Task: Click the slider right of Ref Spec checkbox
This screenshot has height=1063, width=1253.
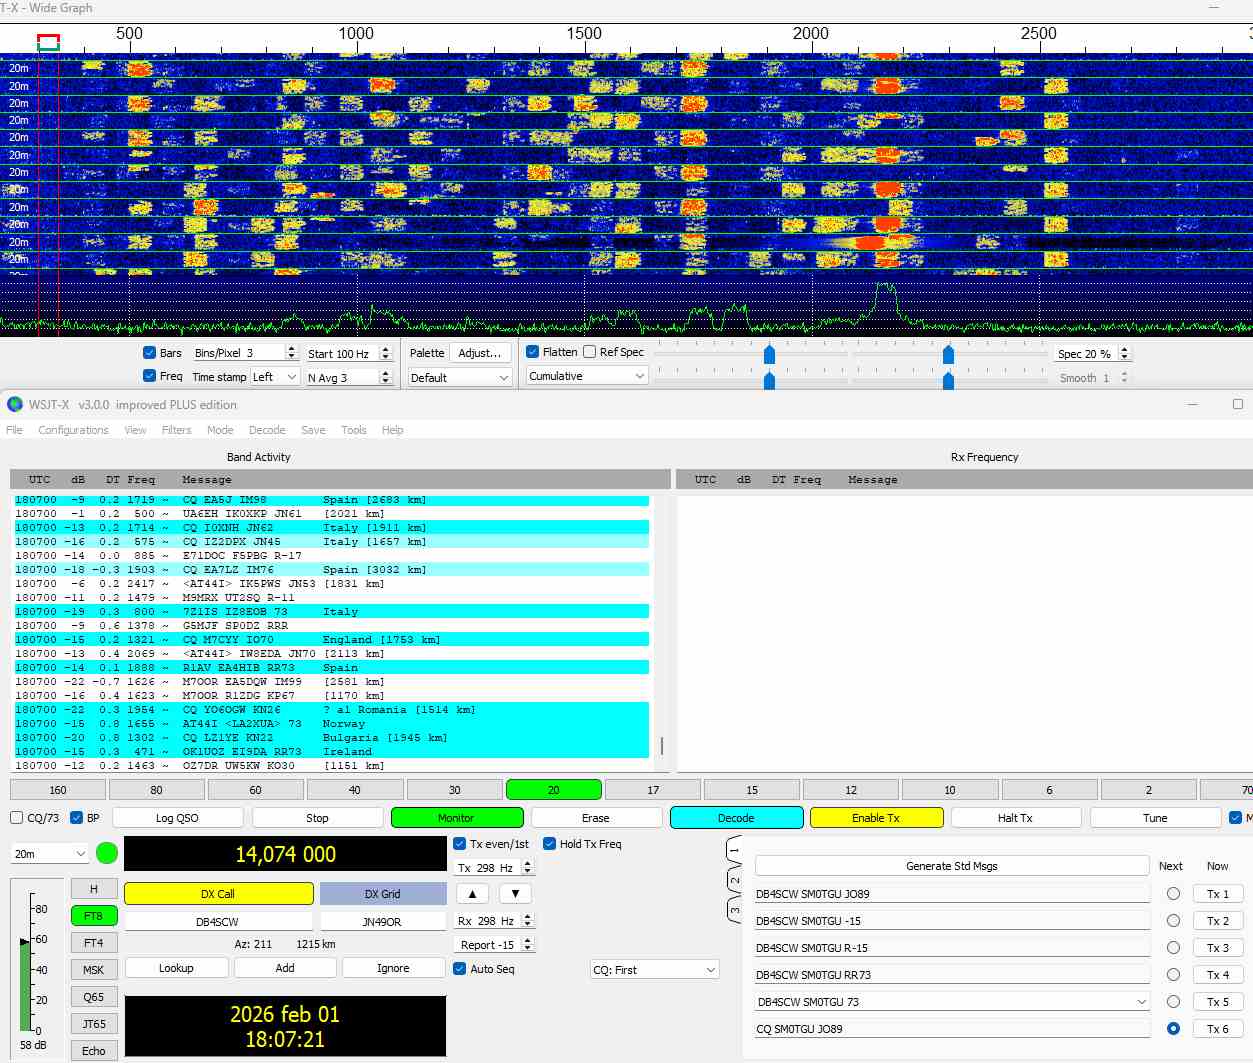Action: pos(769,354)
